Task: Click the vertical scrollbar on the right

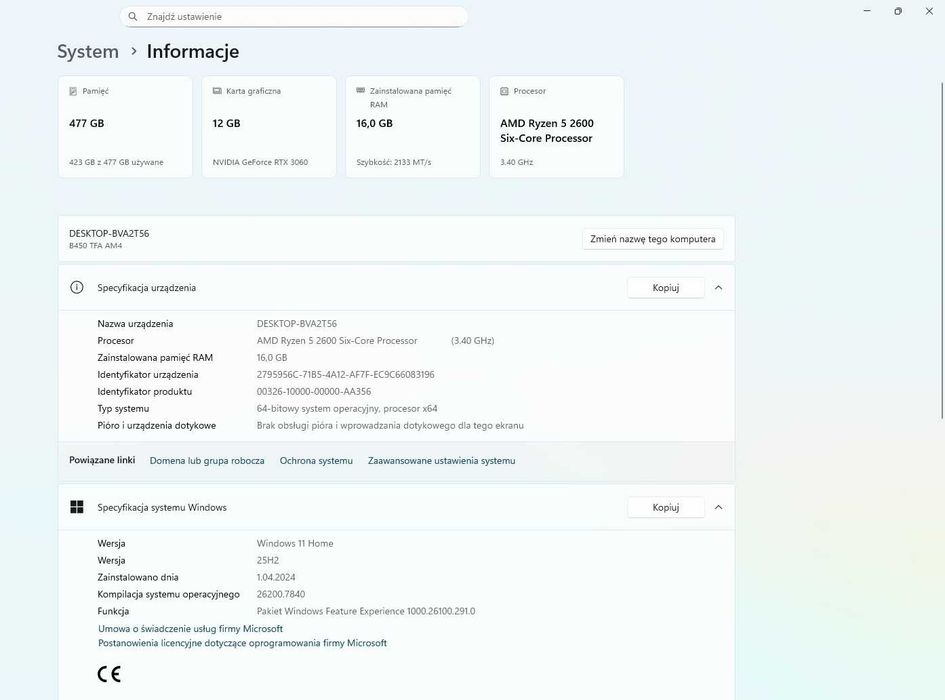Action: point(942,250)
